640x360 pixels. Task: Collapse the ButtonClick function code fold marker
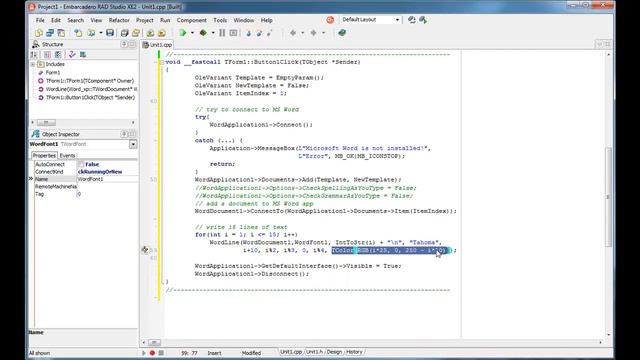coord(162,62)
